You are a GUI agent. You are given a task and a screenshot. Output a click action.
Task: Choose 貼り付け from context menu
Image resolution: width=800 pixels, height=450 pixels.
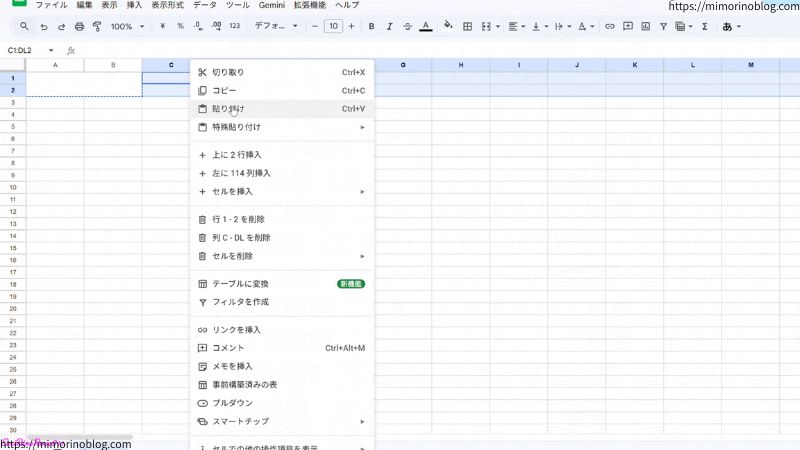click(282, 109)
